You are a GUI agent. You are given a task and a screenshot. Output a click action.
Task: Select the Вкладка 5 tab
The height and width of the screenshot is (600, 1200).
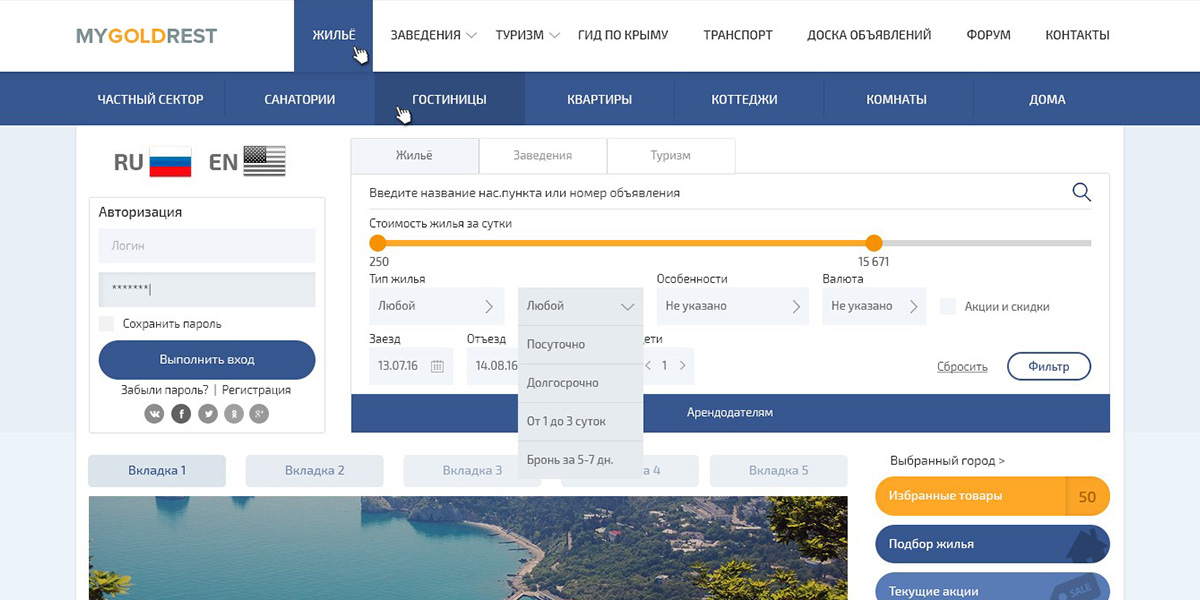point(778,470)
